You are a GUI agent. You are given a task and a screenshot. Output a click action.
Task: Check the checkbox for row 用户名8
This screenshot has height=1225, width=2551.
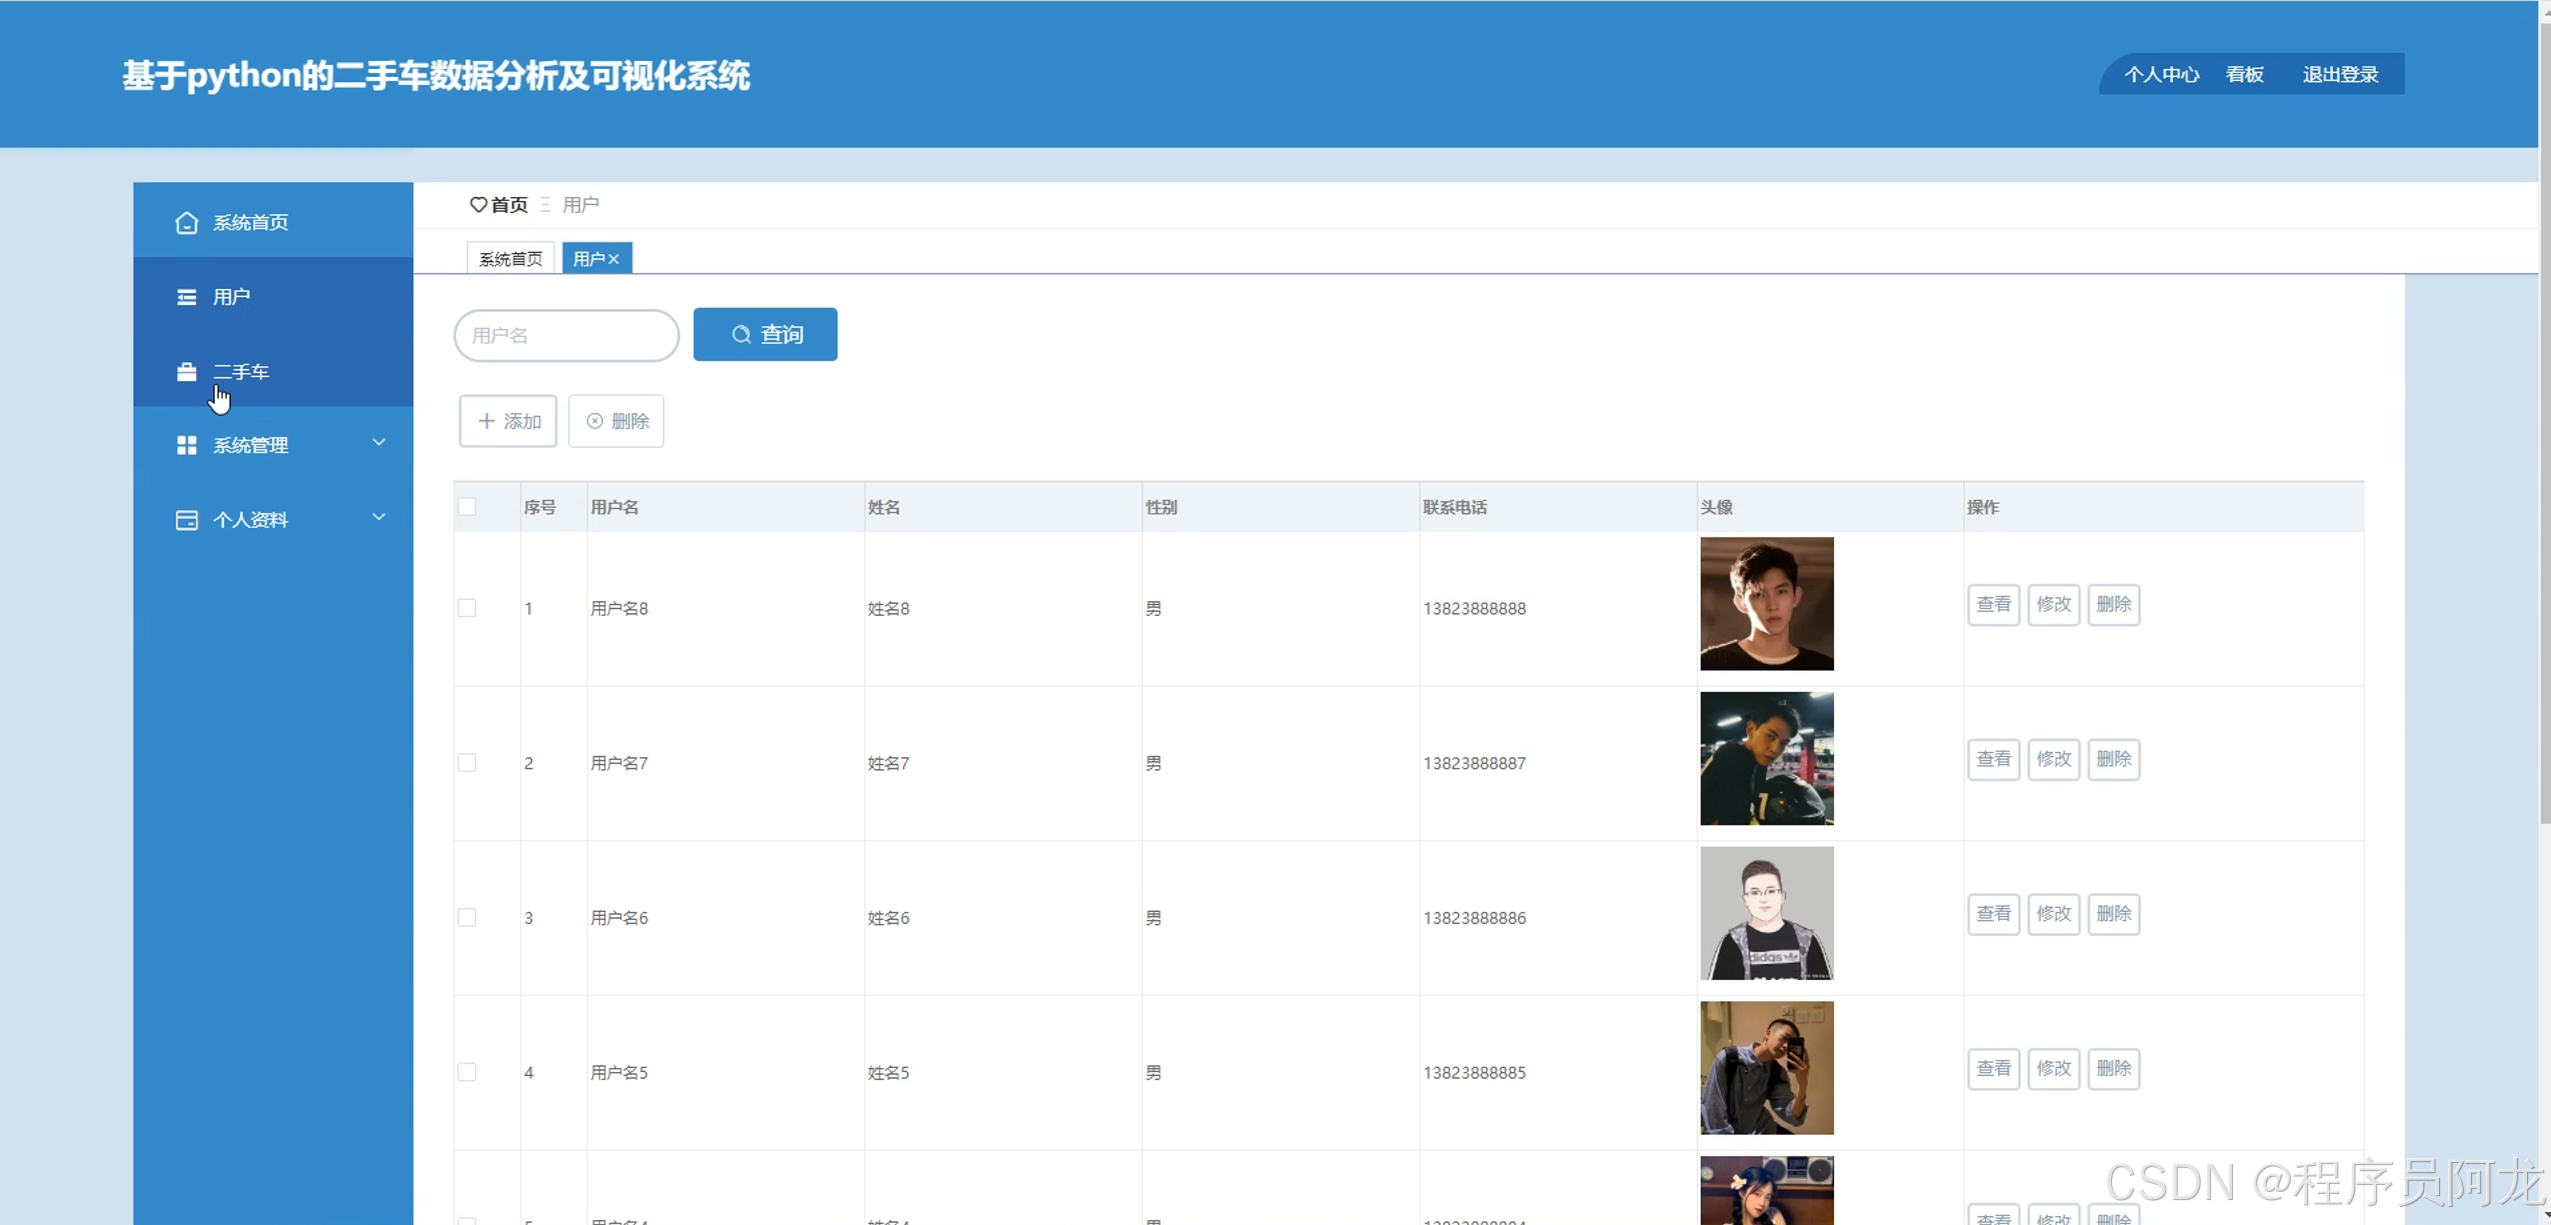point(467,608)
